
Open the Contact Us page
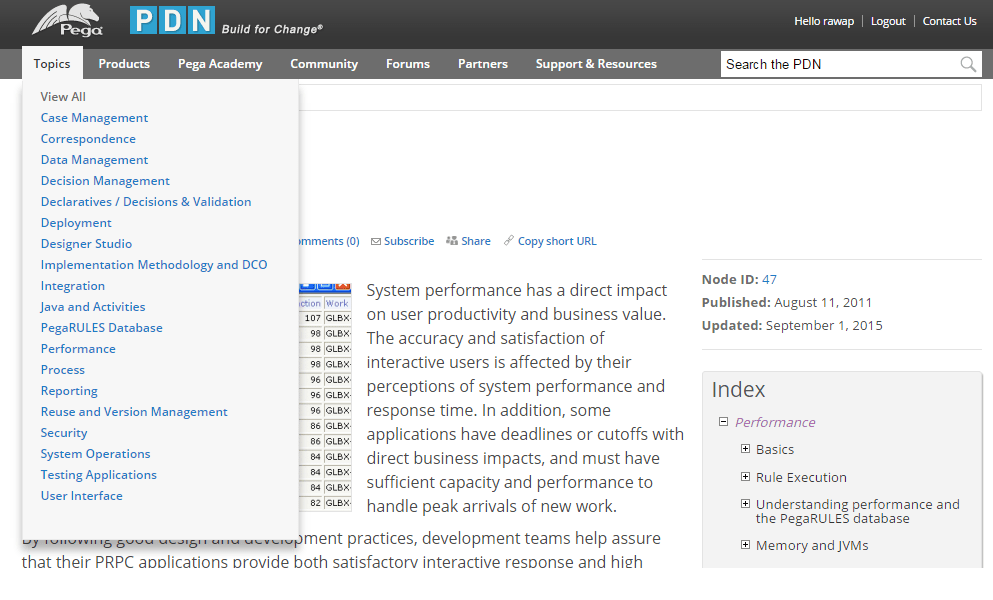949,20
